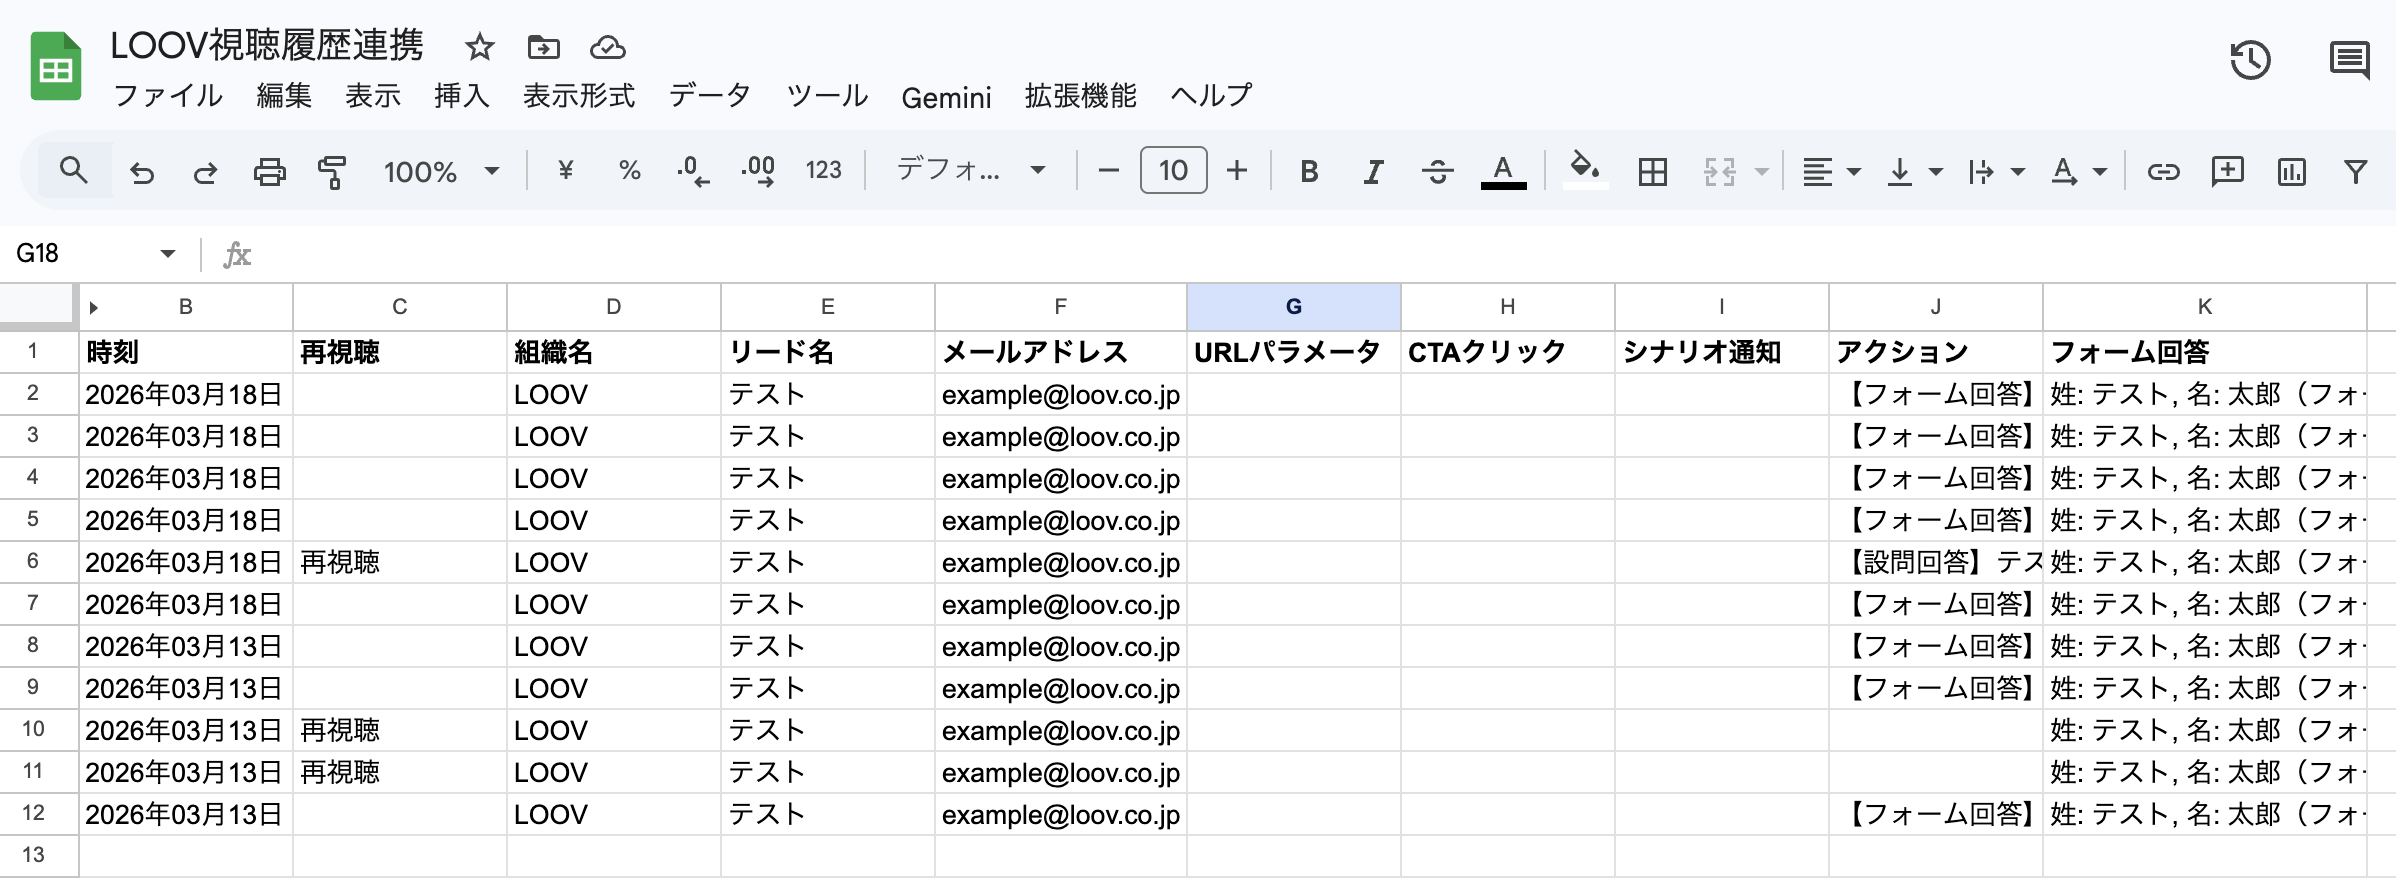Click the insert chart icon
The height and width of the screenshot is (878, 2396).
(x=2291, y=172)
